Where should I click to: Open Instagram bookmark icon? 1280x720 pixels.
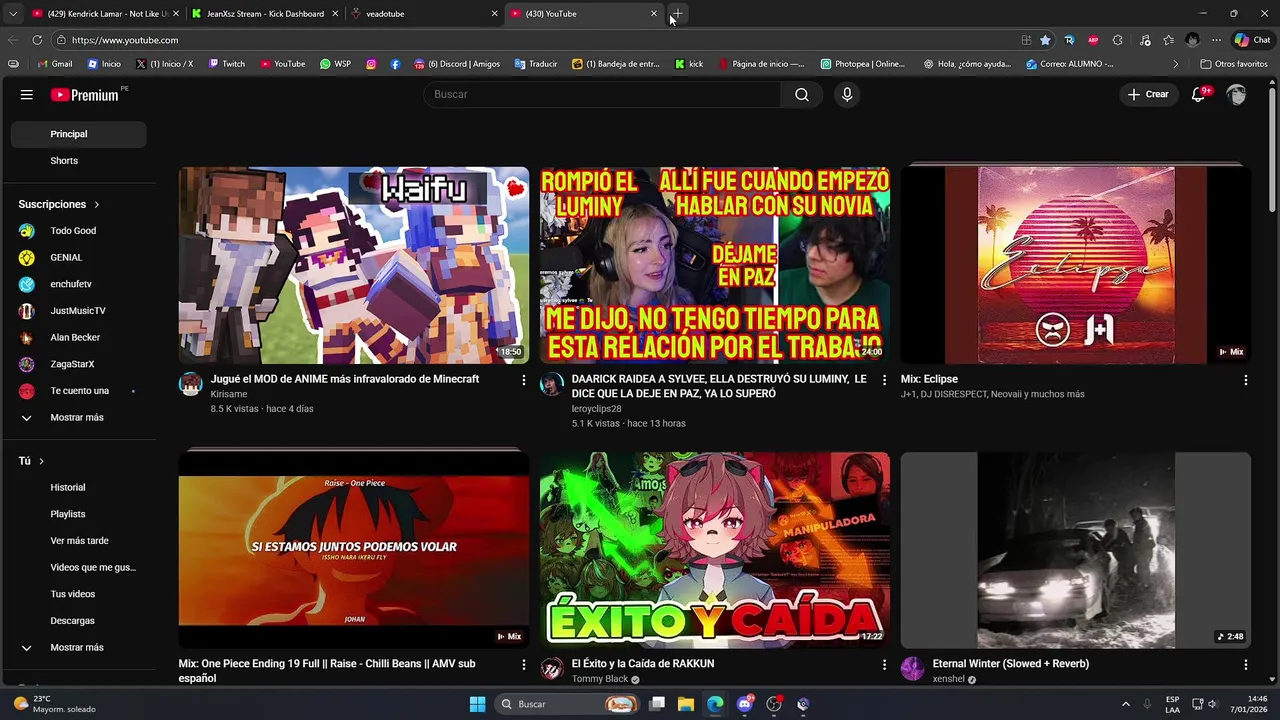coord(371,64)
